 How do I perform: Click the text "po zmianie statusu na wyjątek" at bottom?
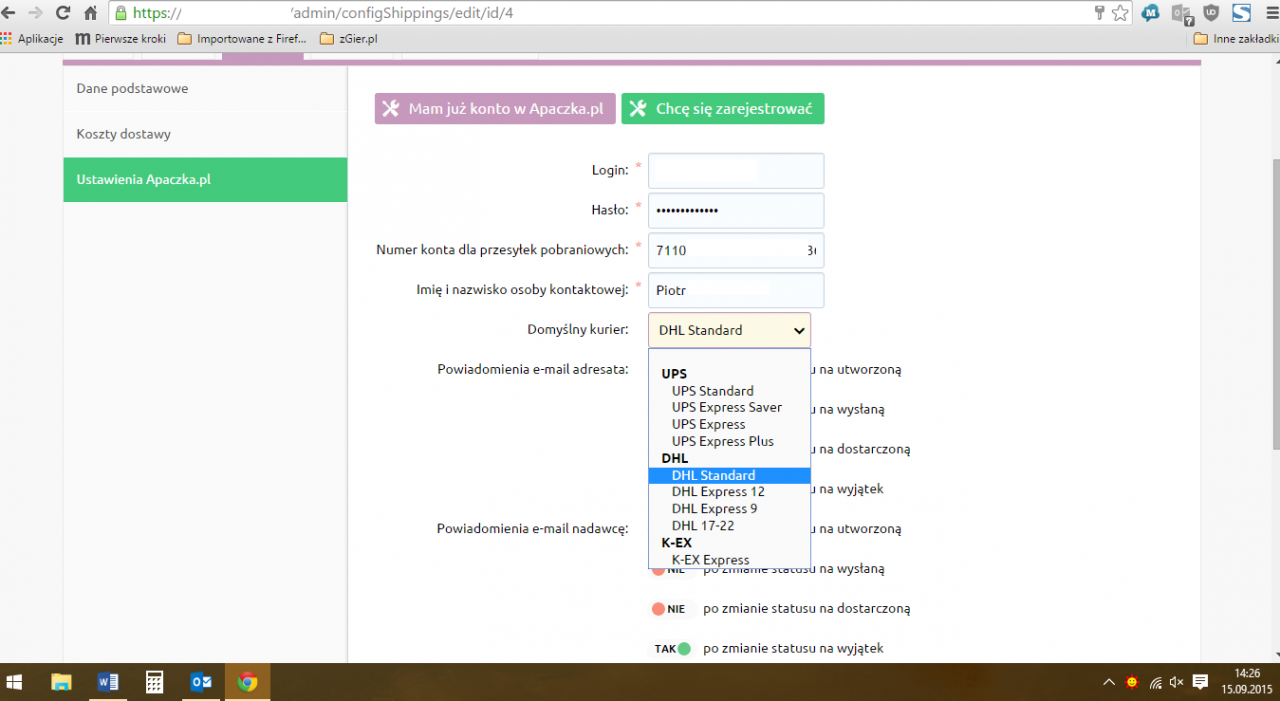(793, 648)
